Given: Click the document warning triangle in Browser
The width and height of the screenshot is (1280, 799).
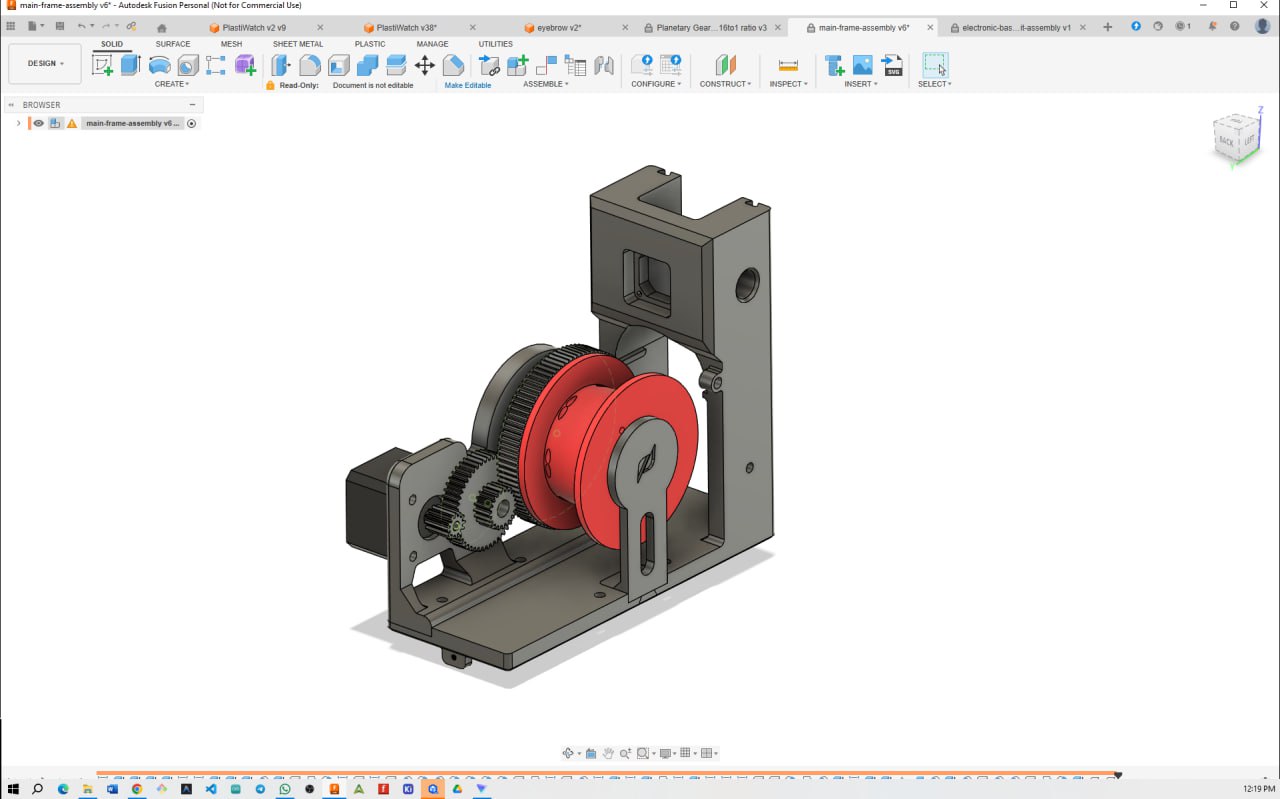Looking at the screenshot, I should coord(70,123).
